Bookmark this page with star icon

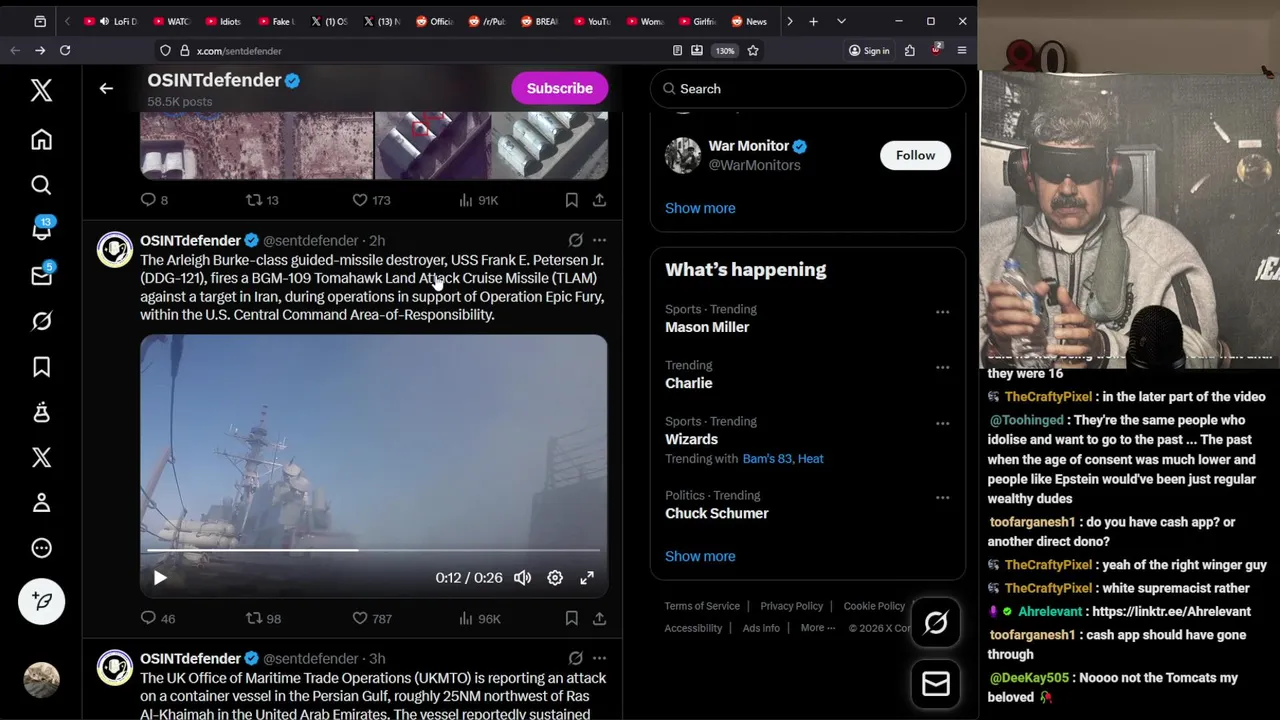point(753,51)
